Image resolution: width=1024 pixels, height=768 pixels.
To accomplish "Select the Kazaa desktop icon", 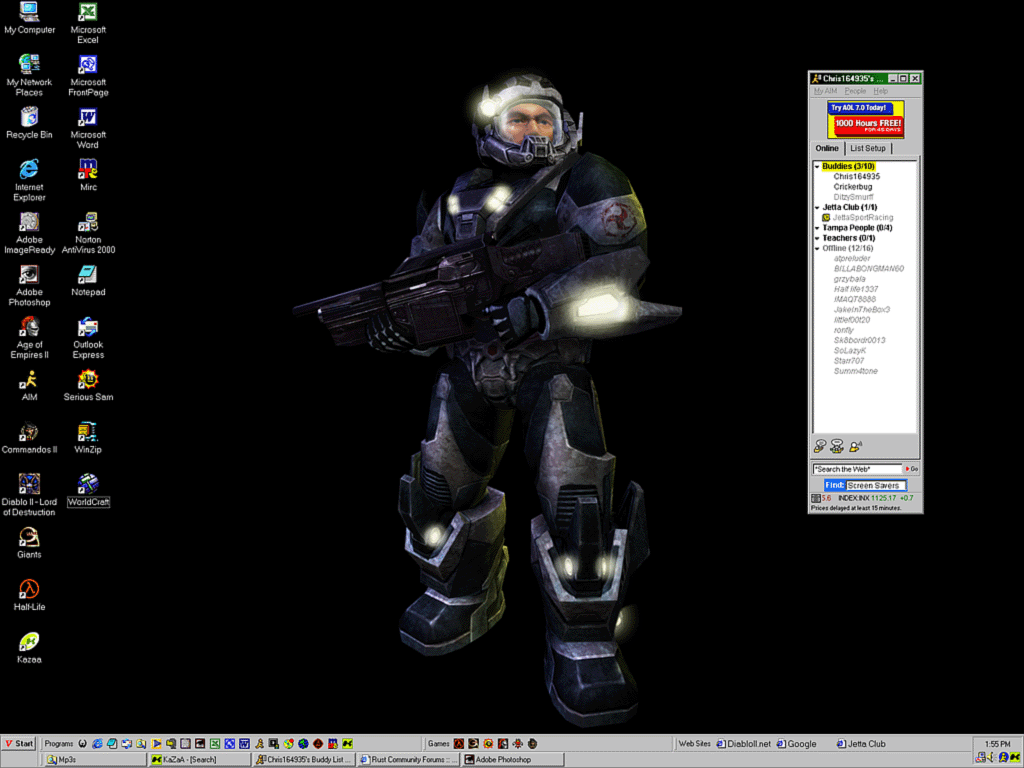I will [x=29, y=647].
